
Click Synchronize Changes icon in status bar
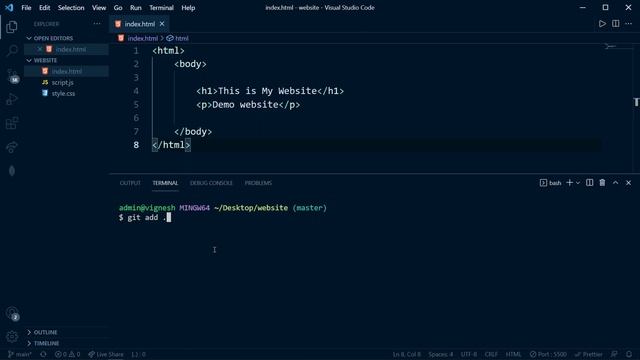tap(43, 354)
